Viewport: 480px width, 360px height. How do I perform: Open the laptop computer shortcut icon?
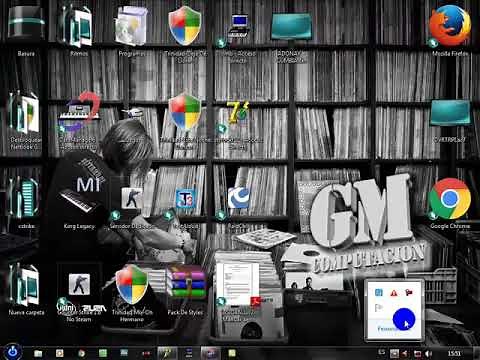point(239,25)
